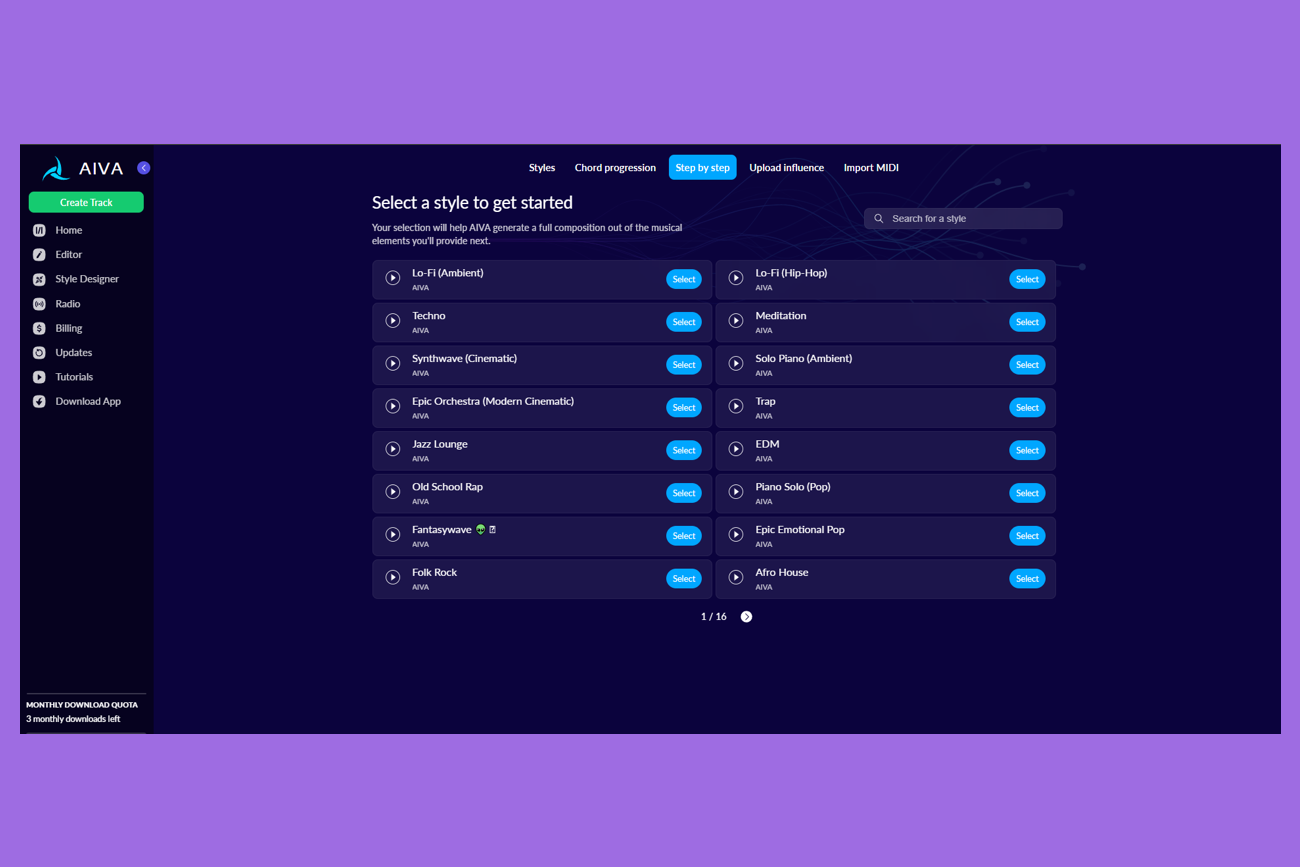
Task: Open the Upload influence tab
Action: coord(786,168)
